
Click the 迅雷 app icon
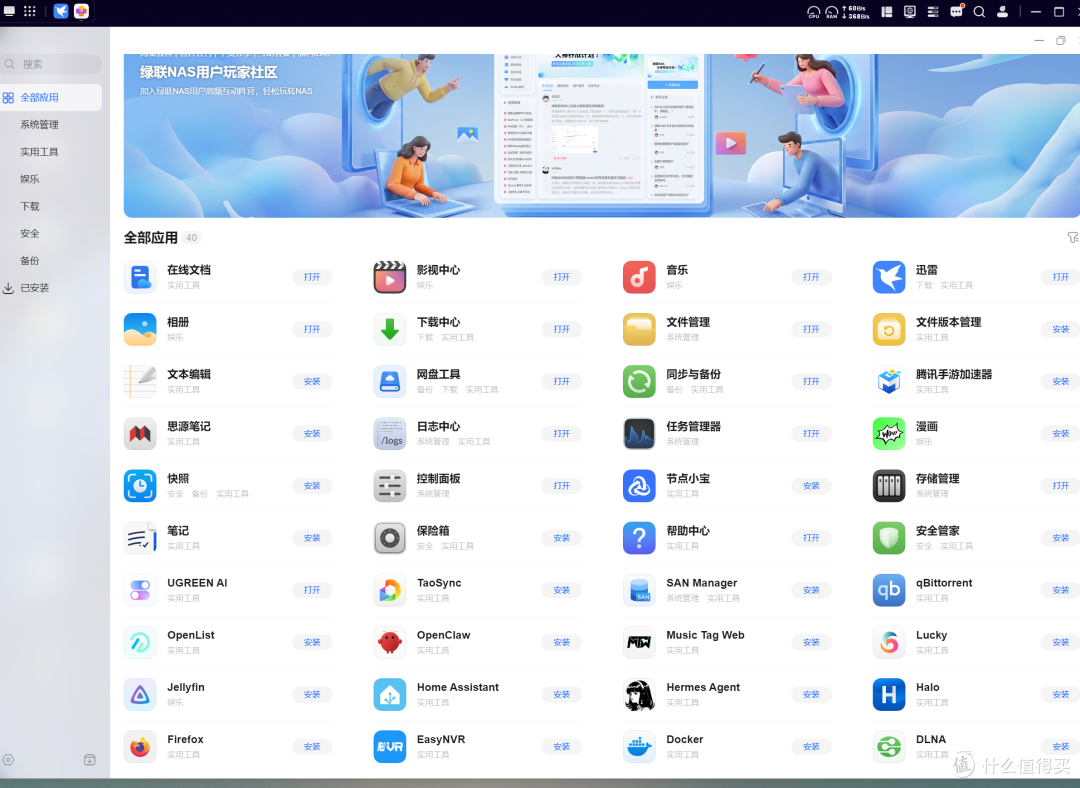pyautogui.click(x=889, y=277)
